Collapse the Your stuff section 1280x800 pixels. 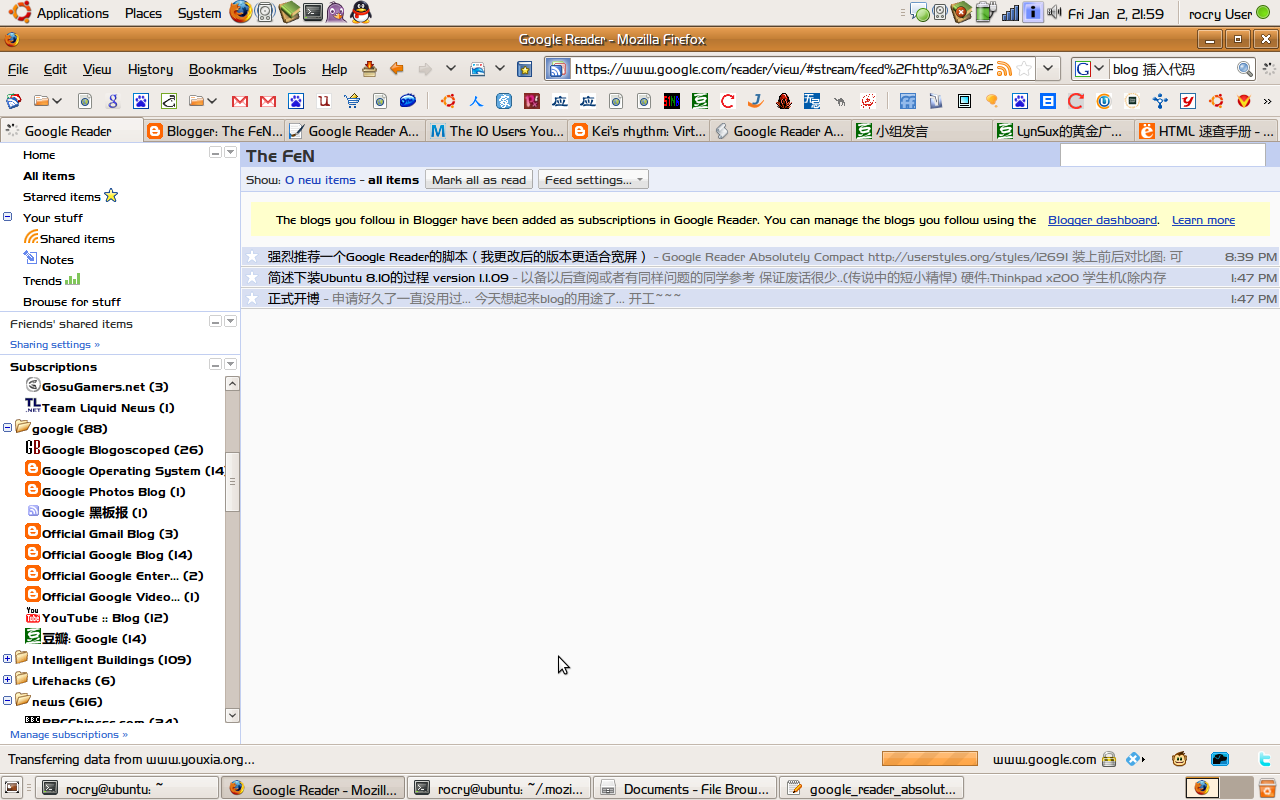coord(8,217)
